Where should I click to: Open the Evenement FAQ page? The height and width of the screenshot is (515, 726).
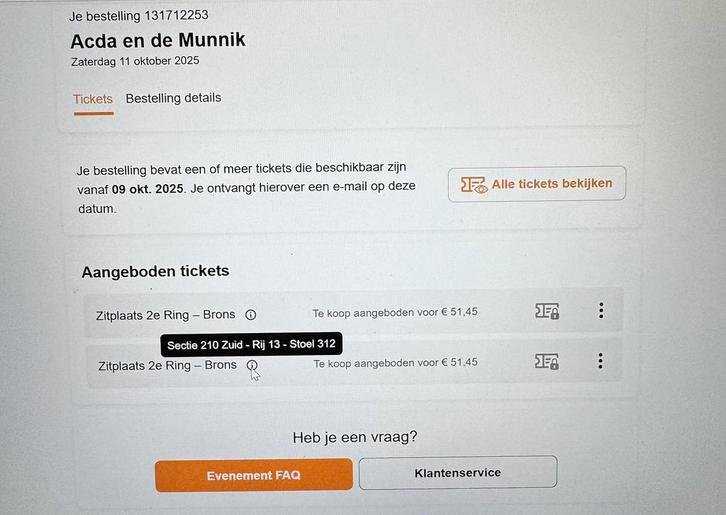click(253, 476)
